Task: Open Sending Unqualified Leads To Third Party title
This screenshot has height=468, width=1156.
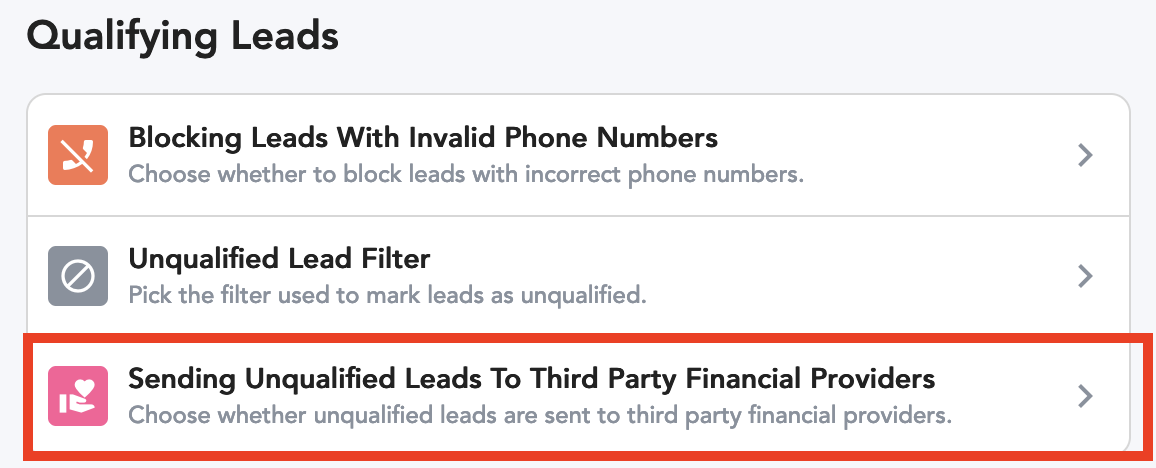Action: pos(532,379)
